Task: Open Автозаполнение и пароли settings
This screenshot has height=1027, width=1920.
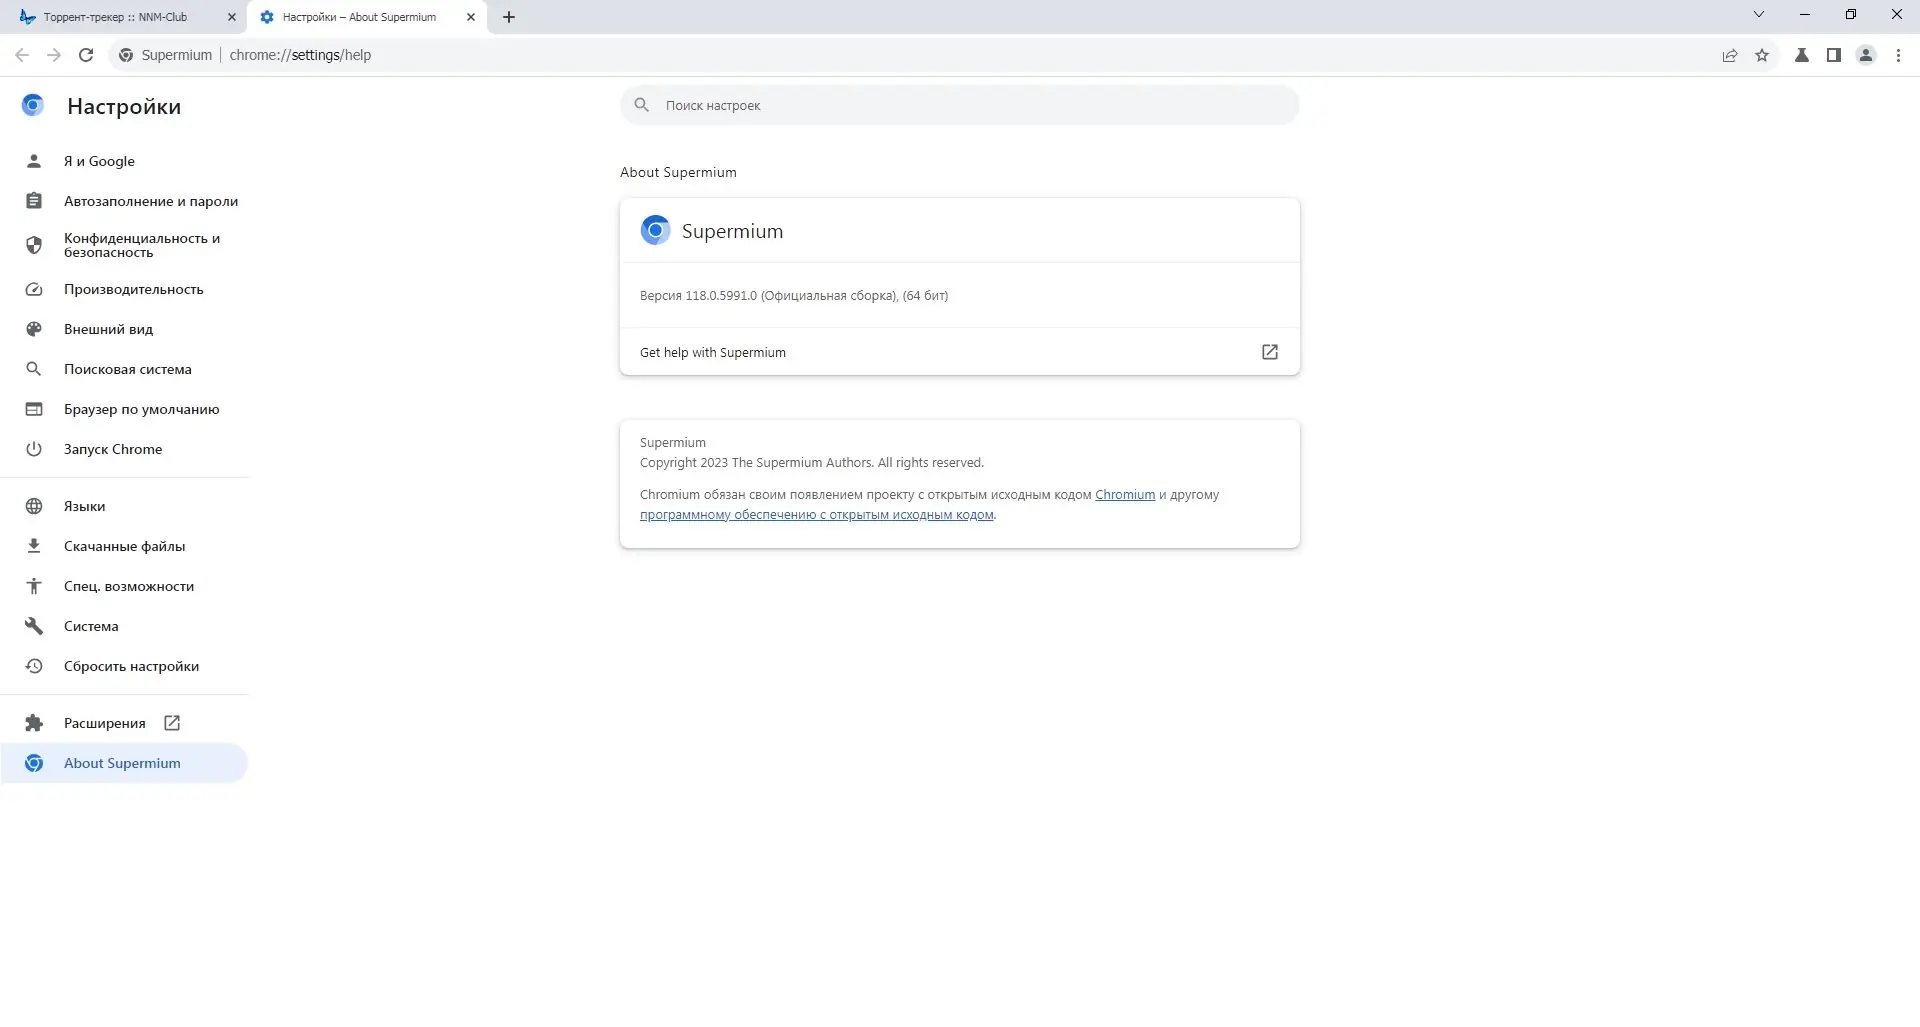Action: (124, 201)
